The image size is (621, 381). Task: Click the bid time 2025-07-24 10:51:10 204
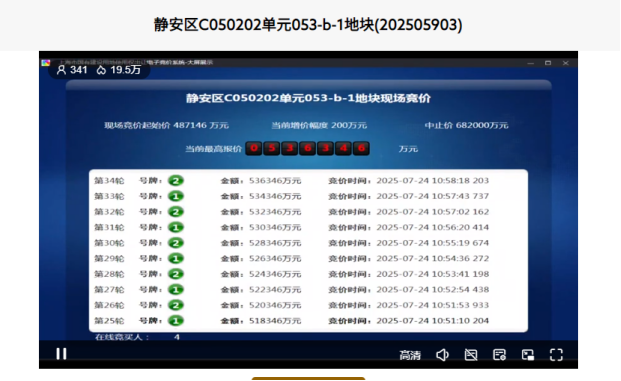[x=432, y=320]
